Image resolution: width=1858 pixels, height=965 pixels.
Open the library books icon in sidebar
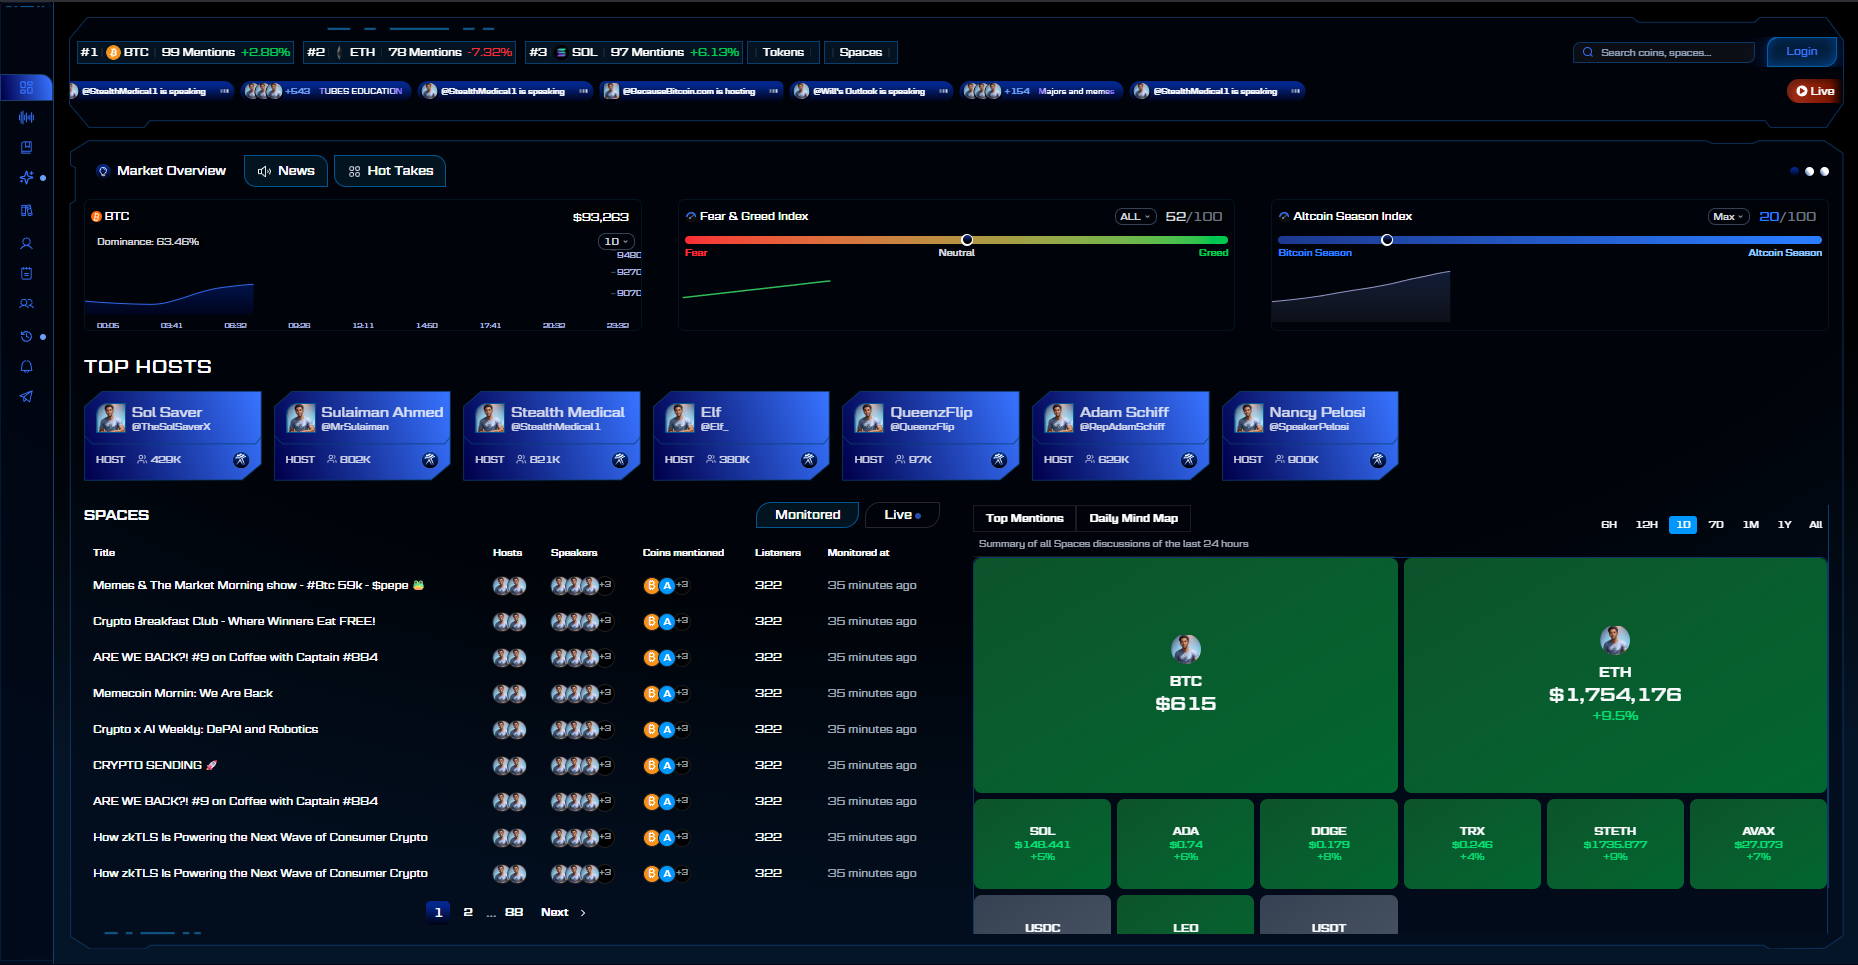(x=26, y=210)
